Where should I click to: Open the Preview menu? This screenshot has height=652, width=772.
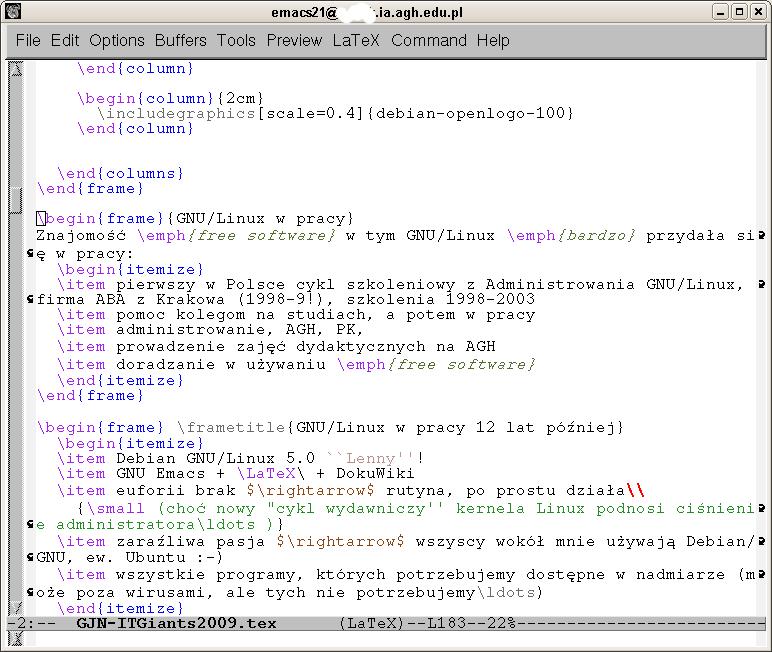pyautogui.click(x=294, y=40)
